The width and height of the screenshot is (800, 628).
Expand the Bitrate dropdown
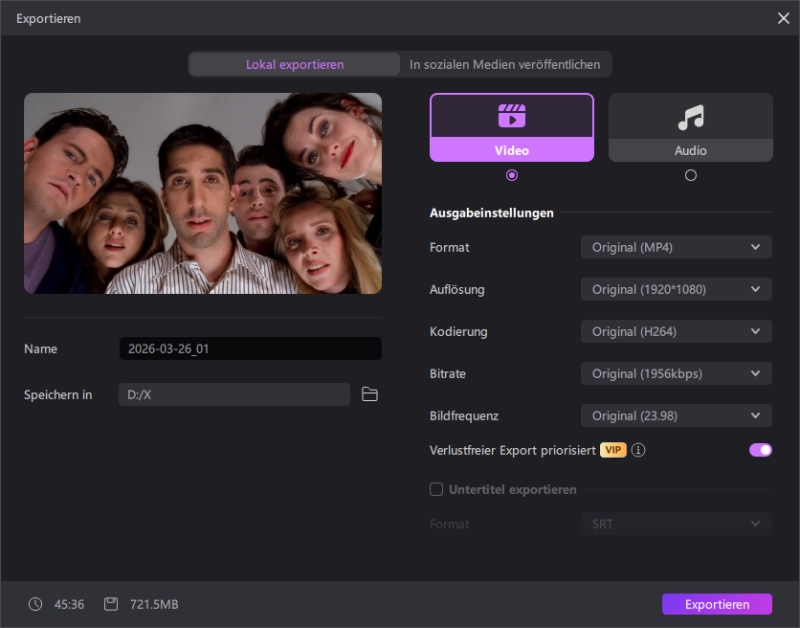pyautogui.click(x=676, y=373)
